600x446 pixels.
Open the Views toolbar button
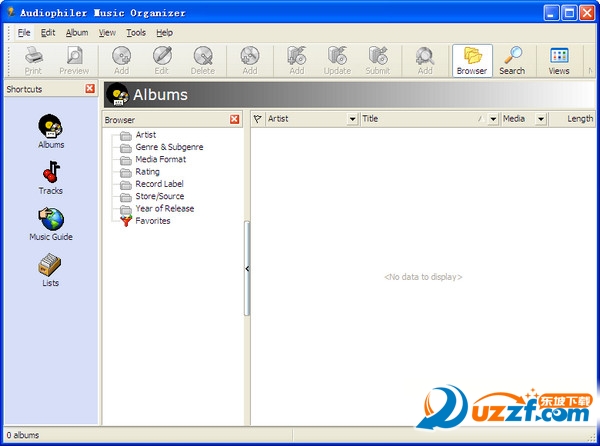tap(559, 60)
